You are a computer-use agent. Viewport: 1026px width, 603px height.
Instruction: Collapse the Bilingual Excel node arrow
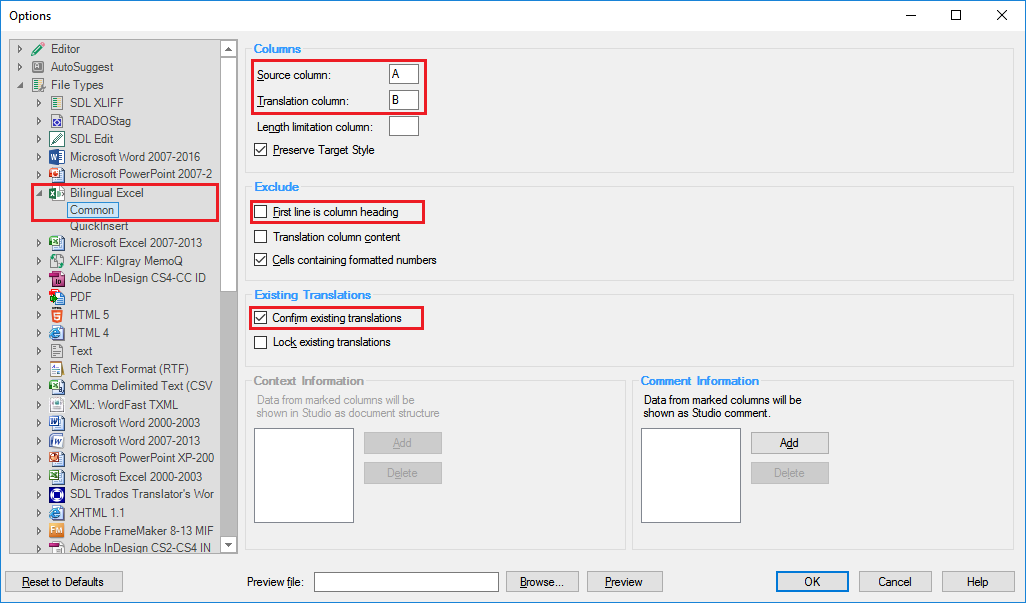point(39,193)
